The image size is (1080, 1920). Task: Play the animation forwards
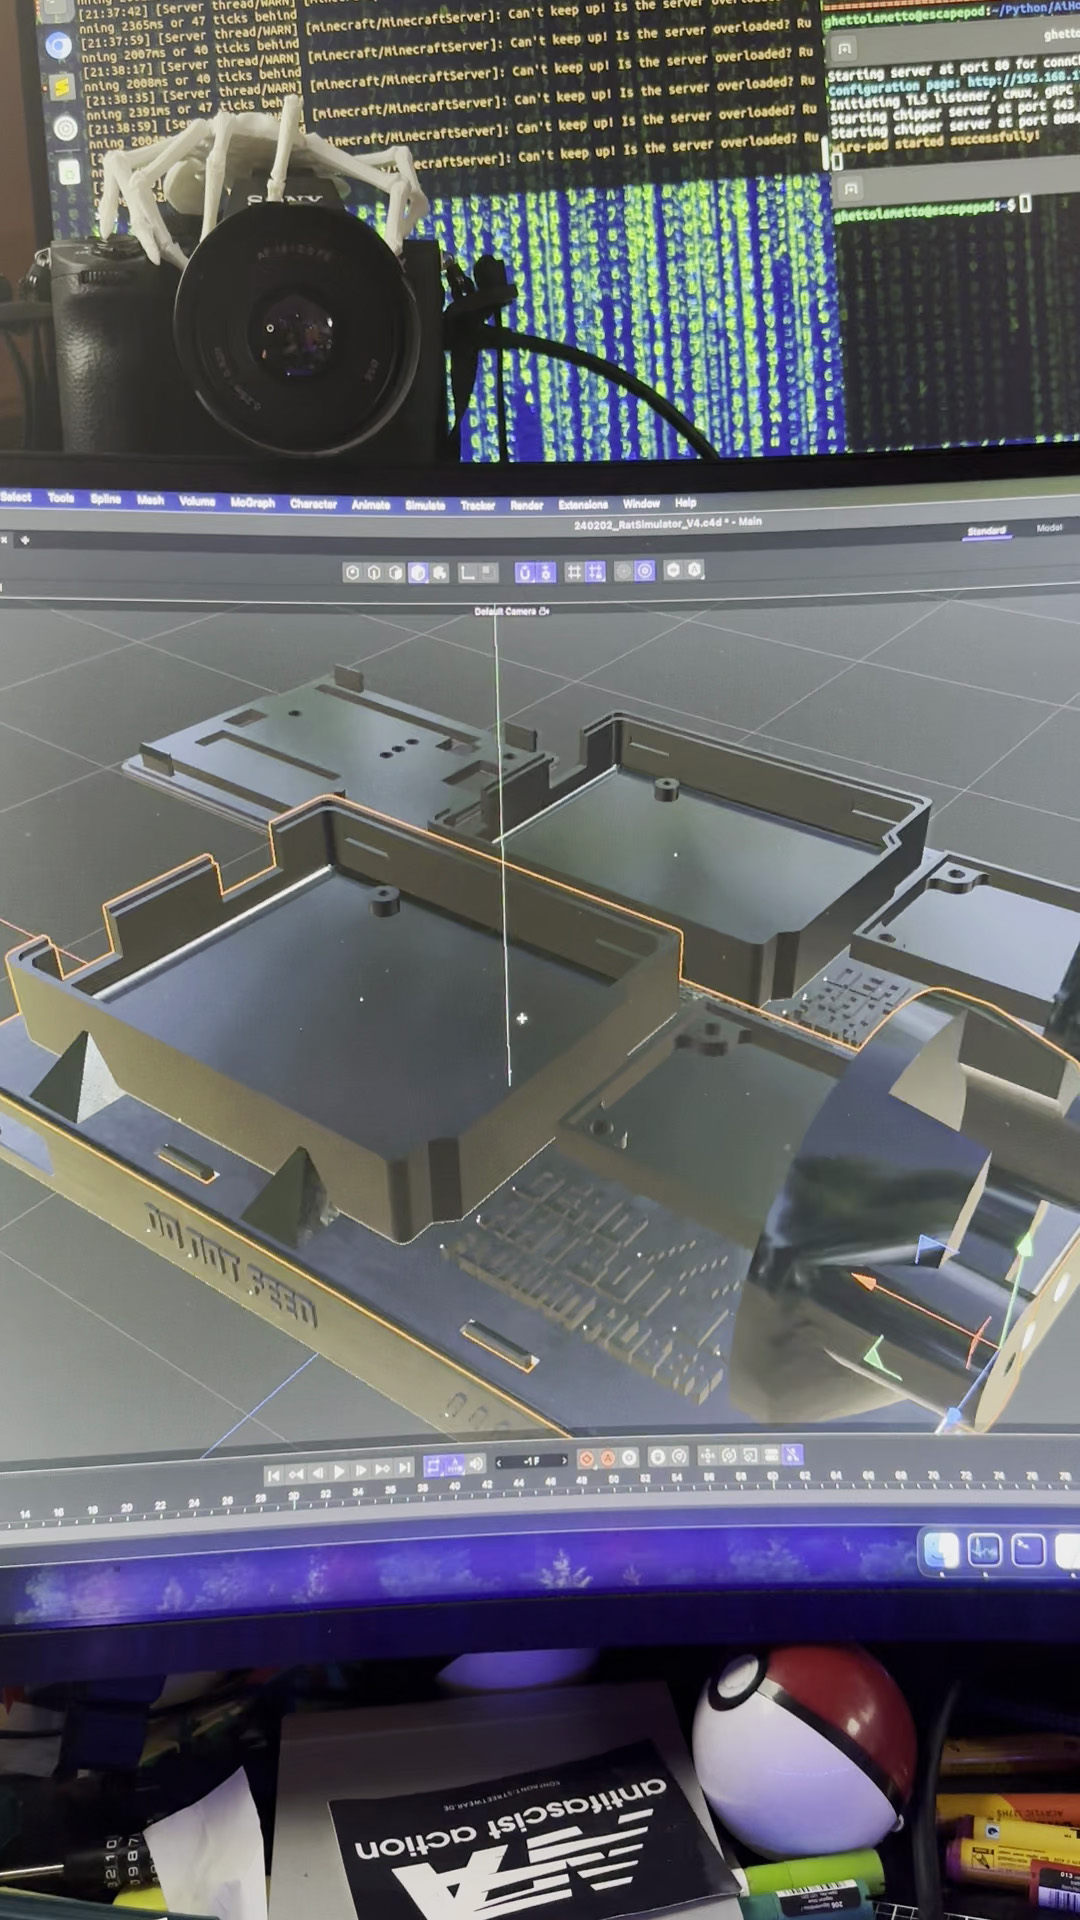339,1472
